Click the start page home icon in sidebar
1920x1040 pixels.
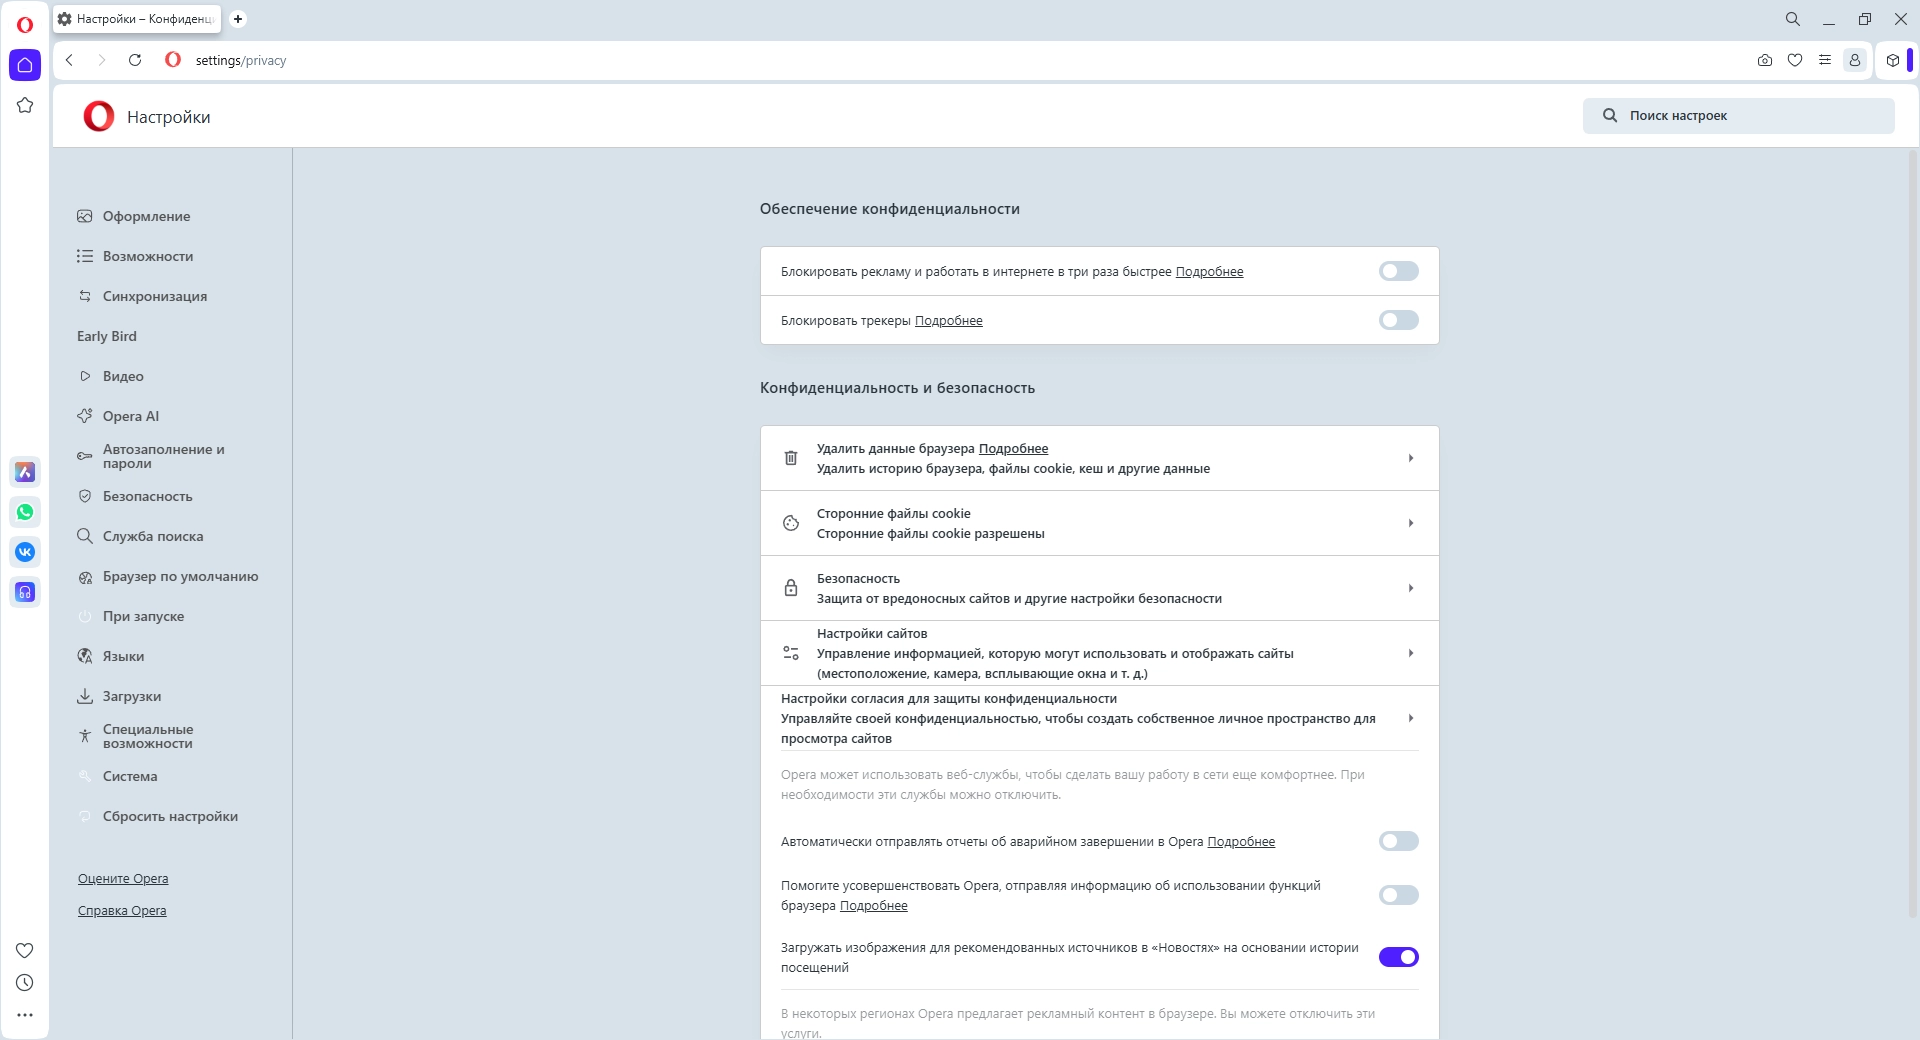pyautogui.click(x=25, y=65)
